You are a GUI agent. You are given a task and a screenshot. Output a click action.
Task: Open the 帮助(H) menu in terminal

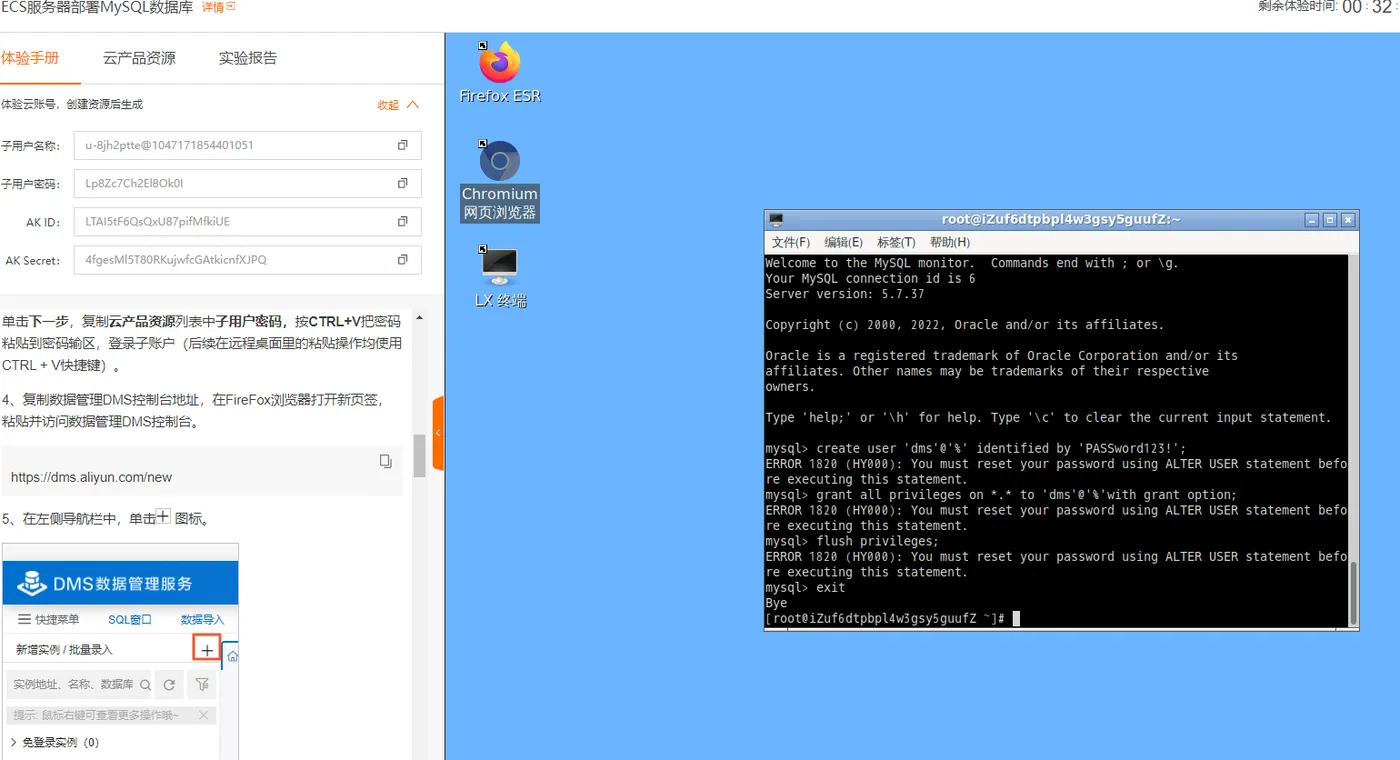[950, 242]
